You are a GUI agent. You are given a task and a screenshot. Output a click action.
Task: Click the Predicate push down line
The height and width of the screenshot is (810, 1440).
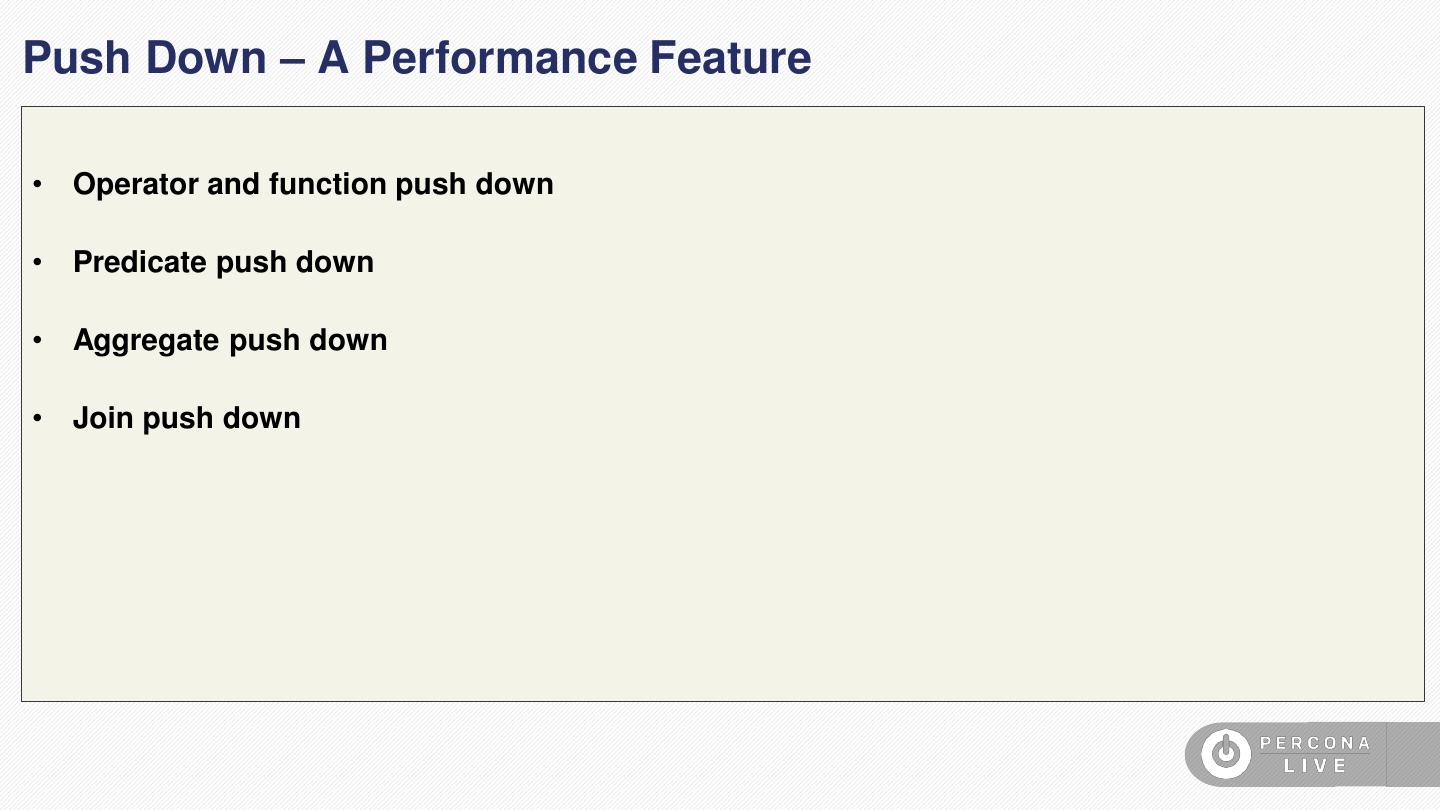(x=223, y=263)
